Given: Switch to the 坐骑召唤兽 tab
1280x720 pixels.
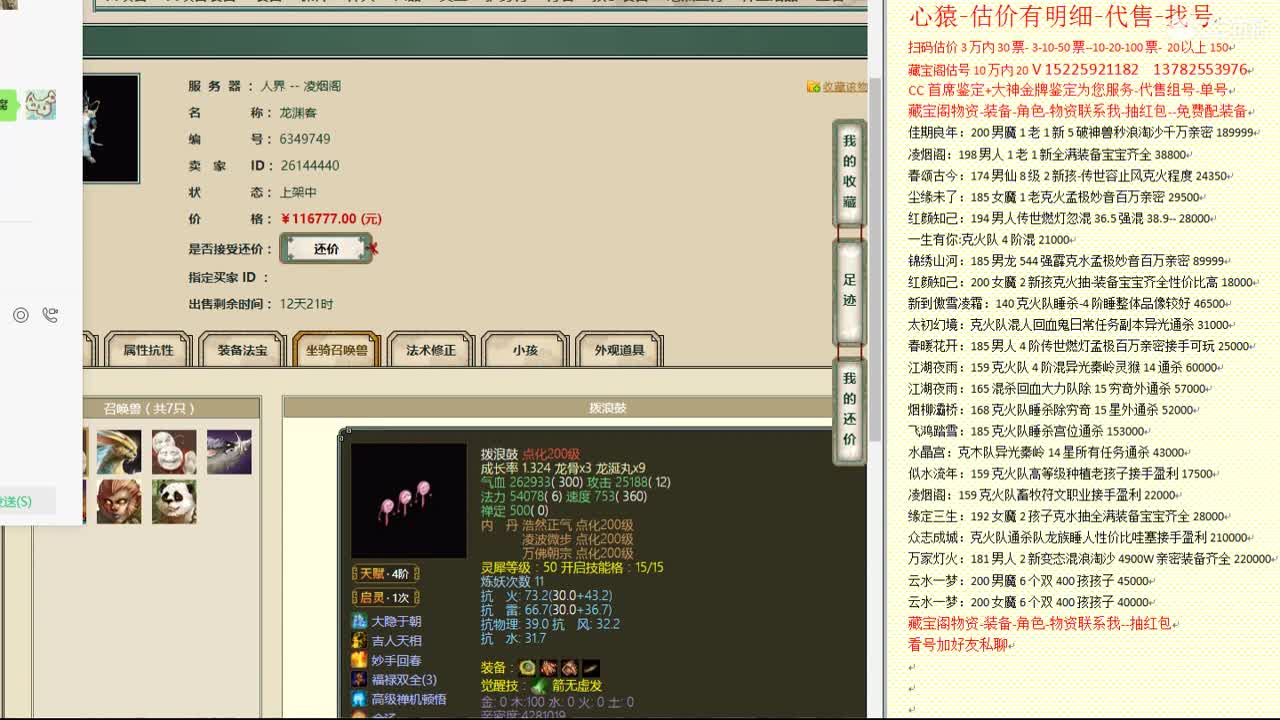Looking at the screenshot, I should [x=336, y=350].
